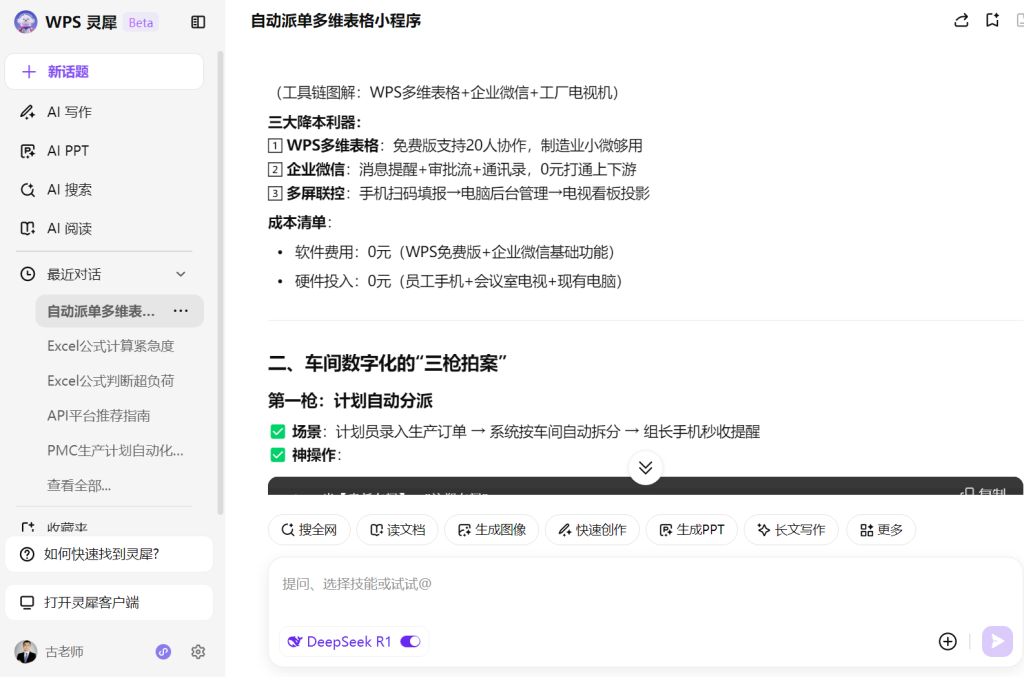1024x677 pixels.
Task: Bookmark this conversation with star-bookmark icon
Action: click(x=992, y=21)
